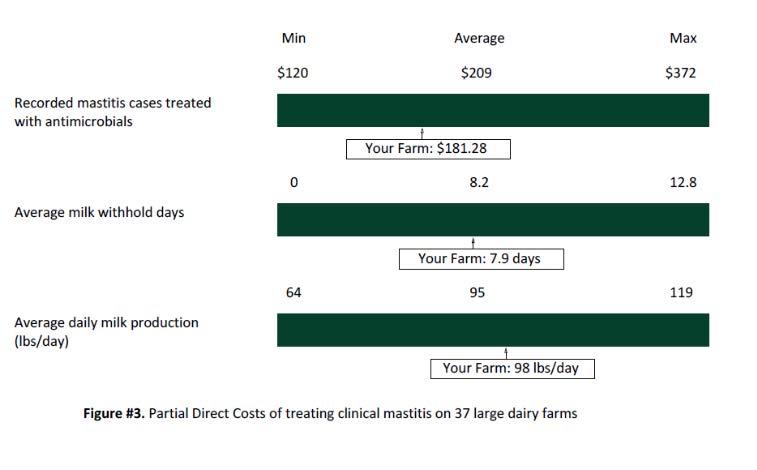Select the $372 maximum cost value

[682, 73]
